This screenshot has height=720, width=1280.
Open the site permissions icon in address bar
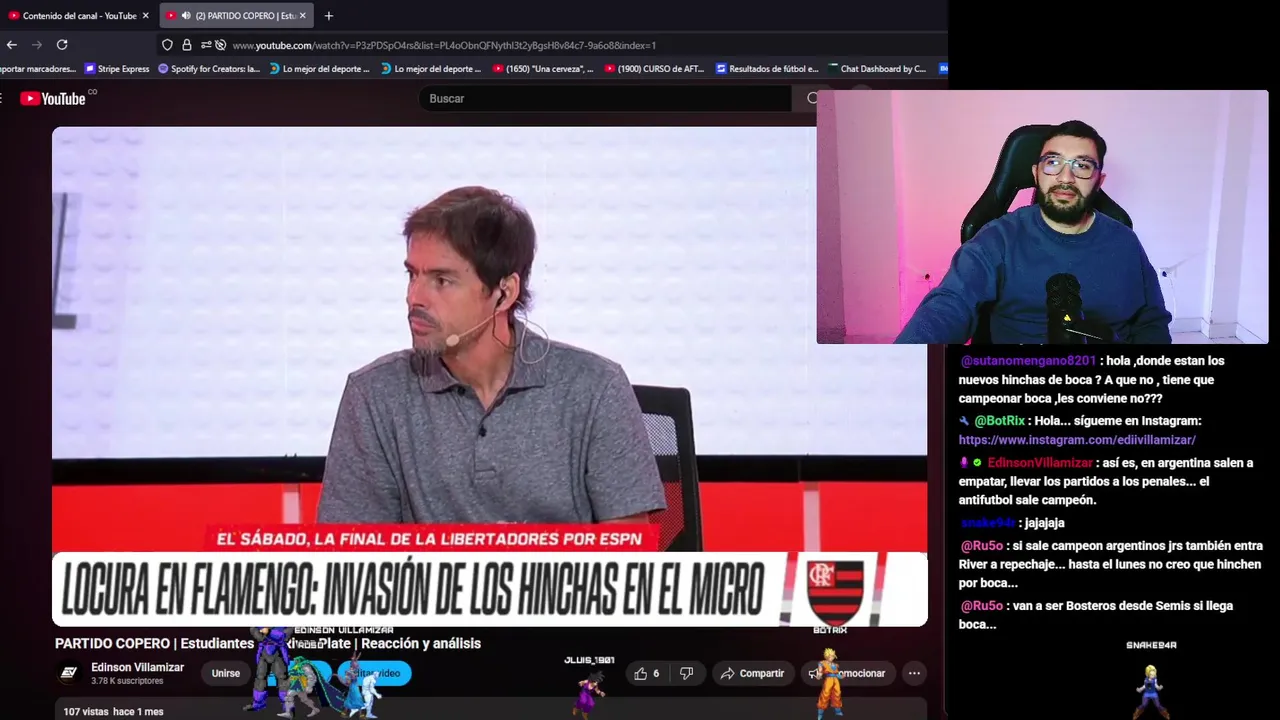click(x=206, y=45)
